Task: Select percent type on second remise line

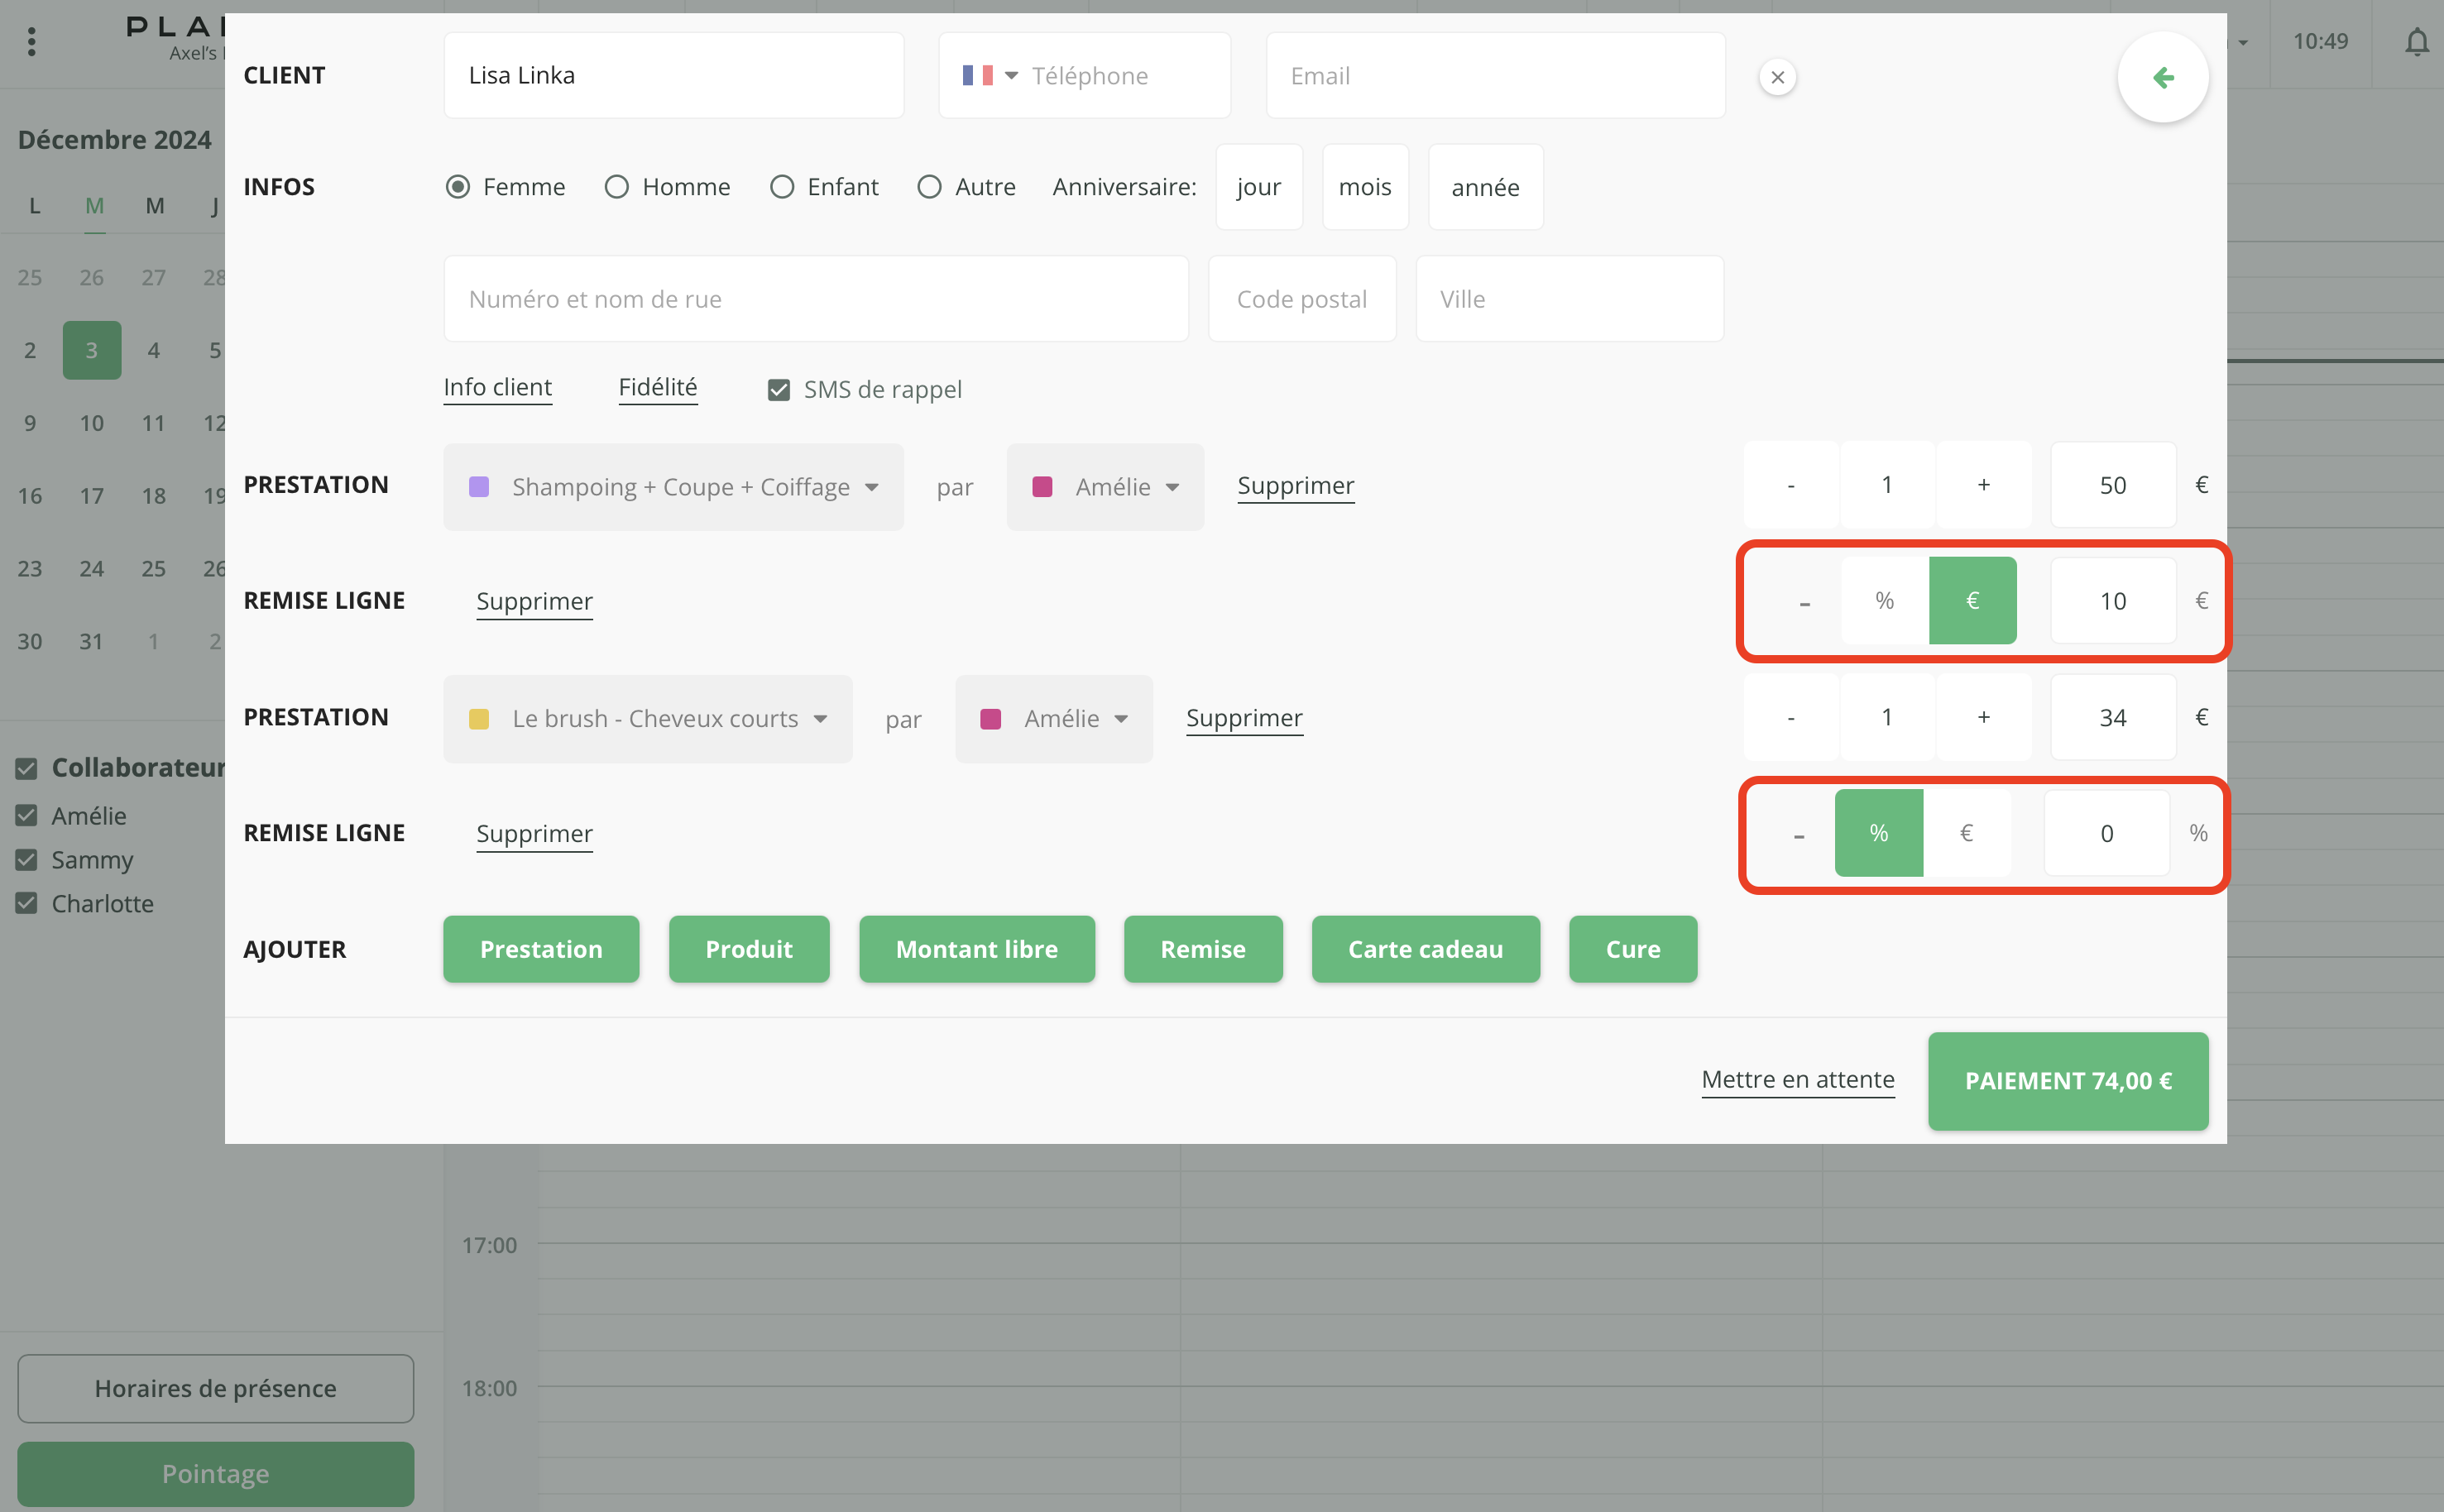Action: (x=1878, y=833)
